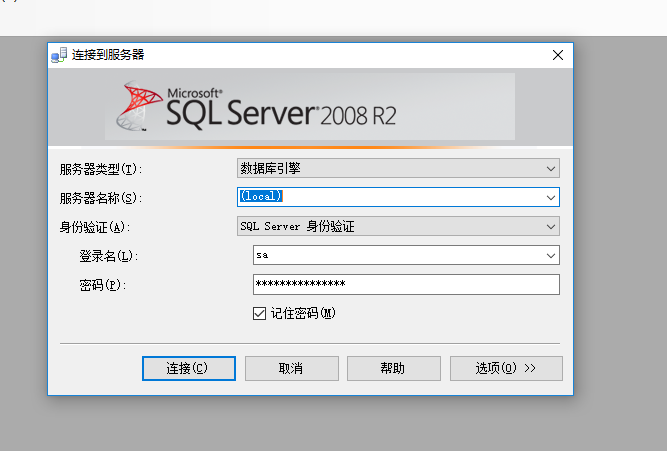Screen dimensions: 667x451
Task: Click the 密码(P) label
Action: pyautogui.click(x=103, y=285)
